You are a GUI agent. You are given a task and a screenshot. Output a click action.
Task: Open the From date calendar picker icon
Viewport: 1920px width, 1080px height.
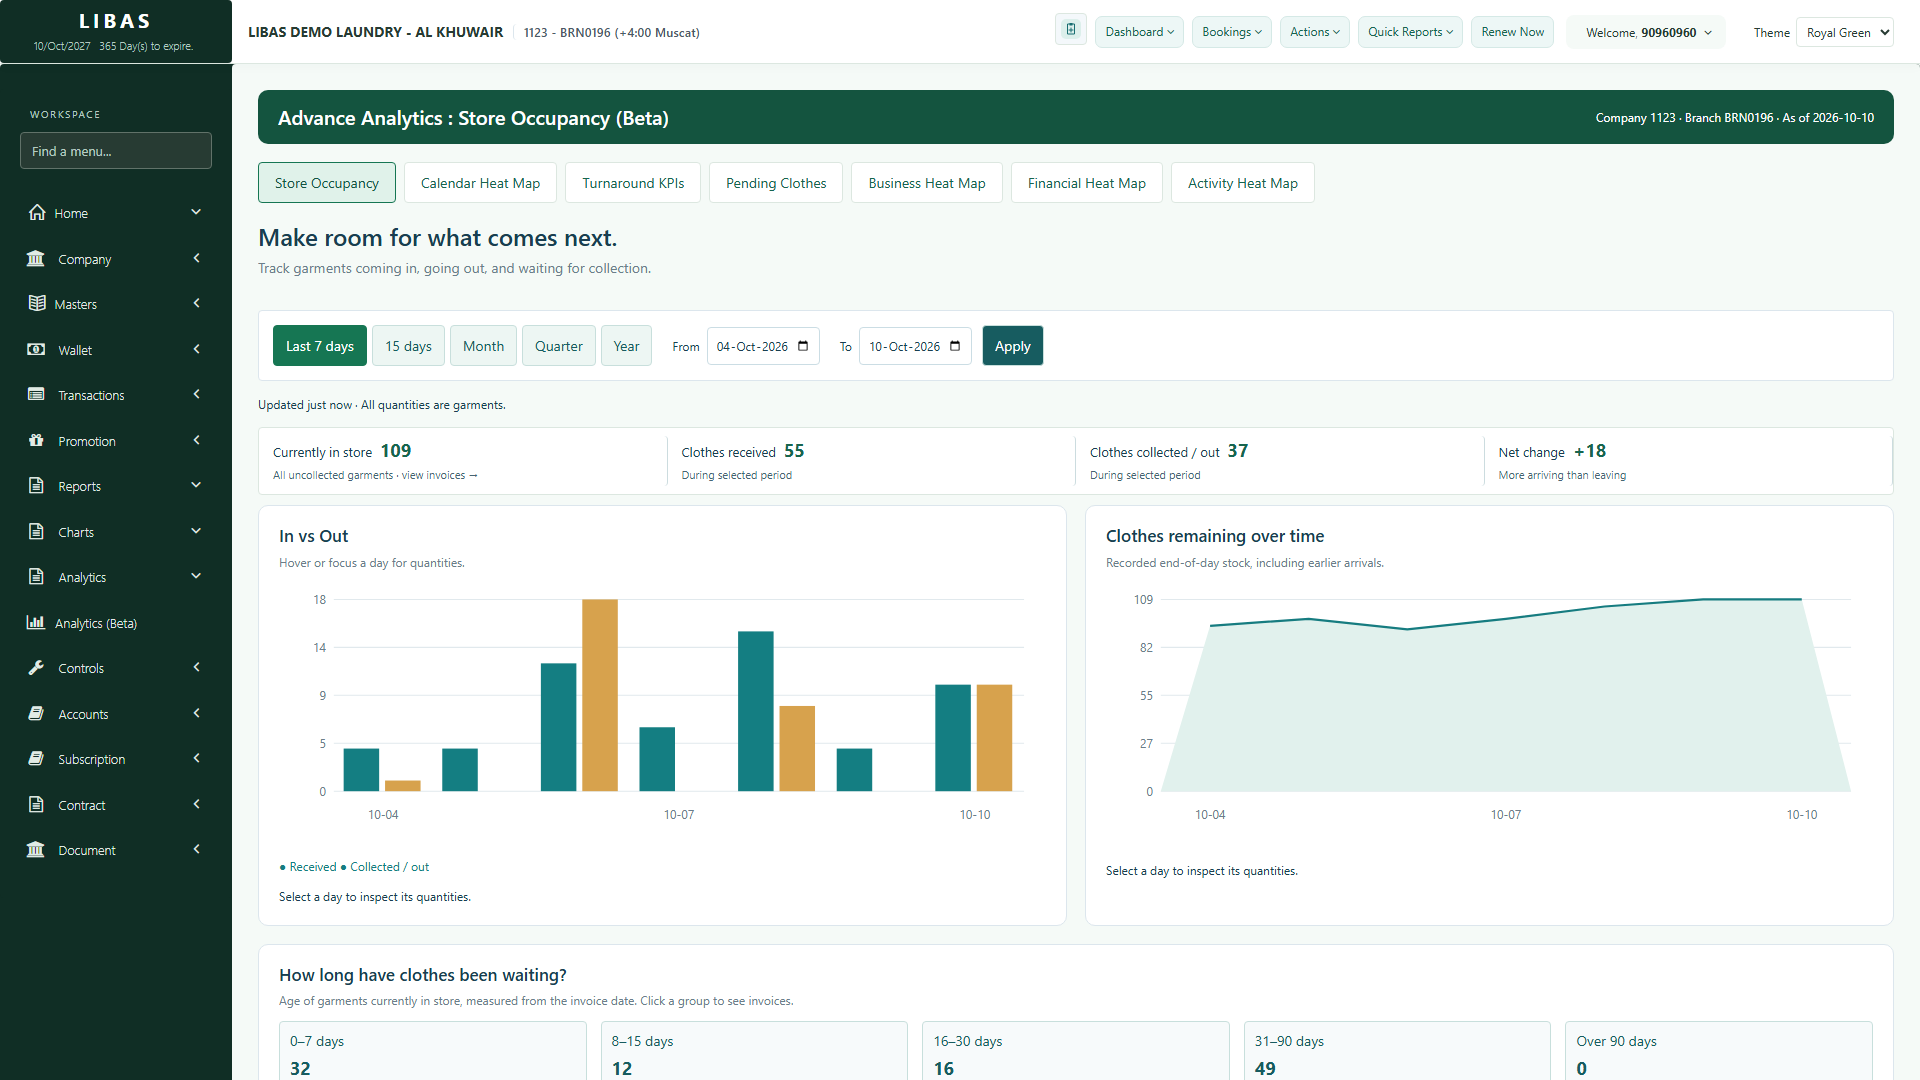pos(803,346)
